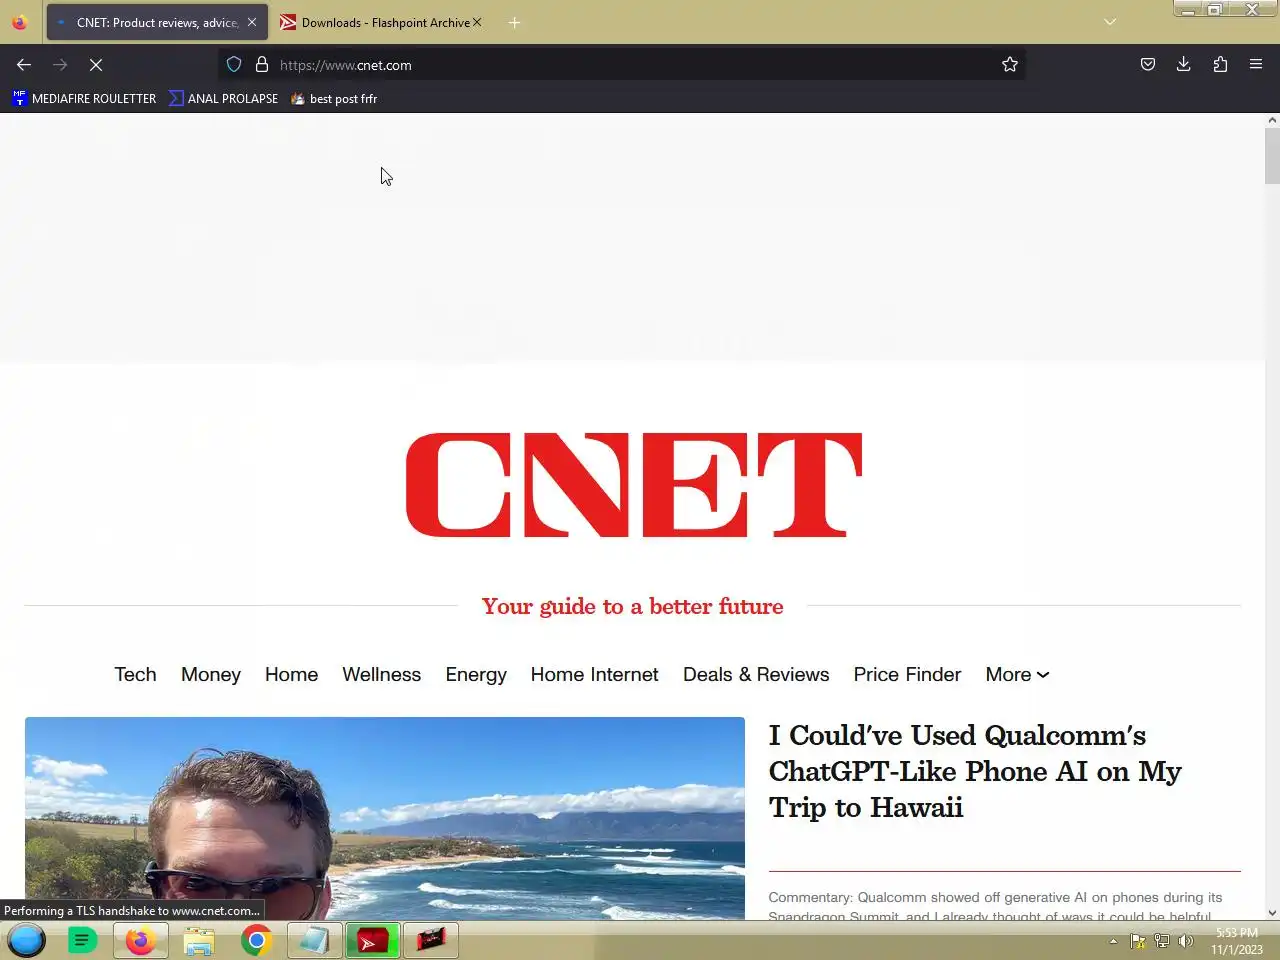Open a new tab with plus
This screenshot has height=960, width=1280.
pyautogui.click(x=514, y=22)
